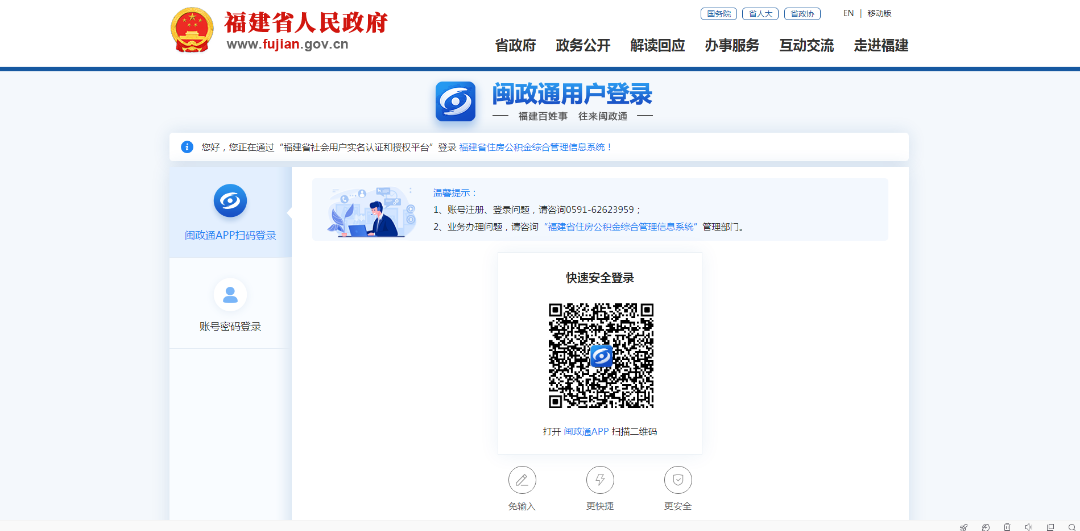Click the 免输入 pencil icon
The width and height of the screenshot is (1080, 531).
(522, 480)
